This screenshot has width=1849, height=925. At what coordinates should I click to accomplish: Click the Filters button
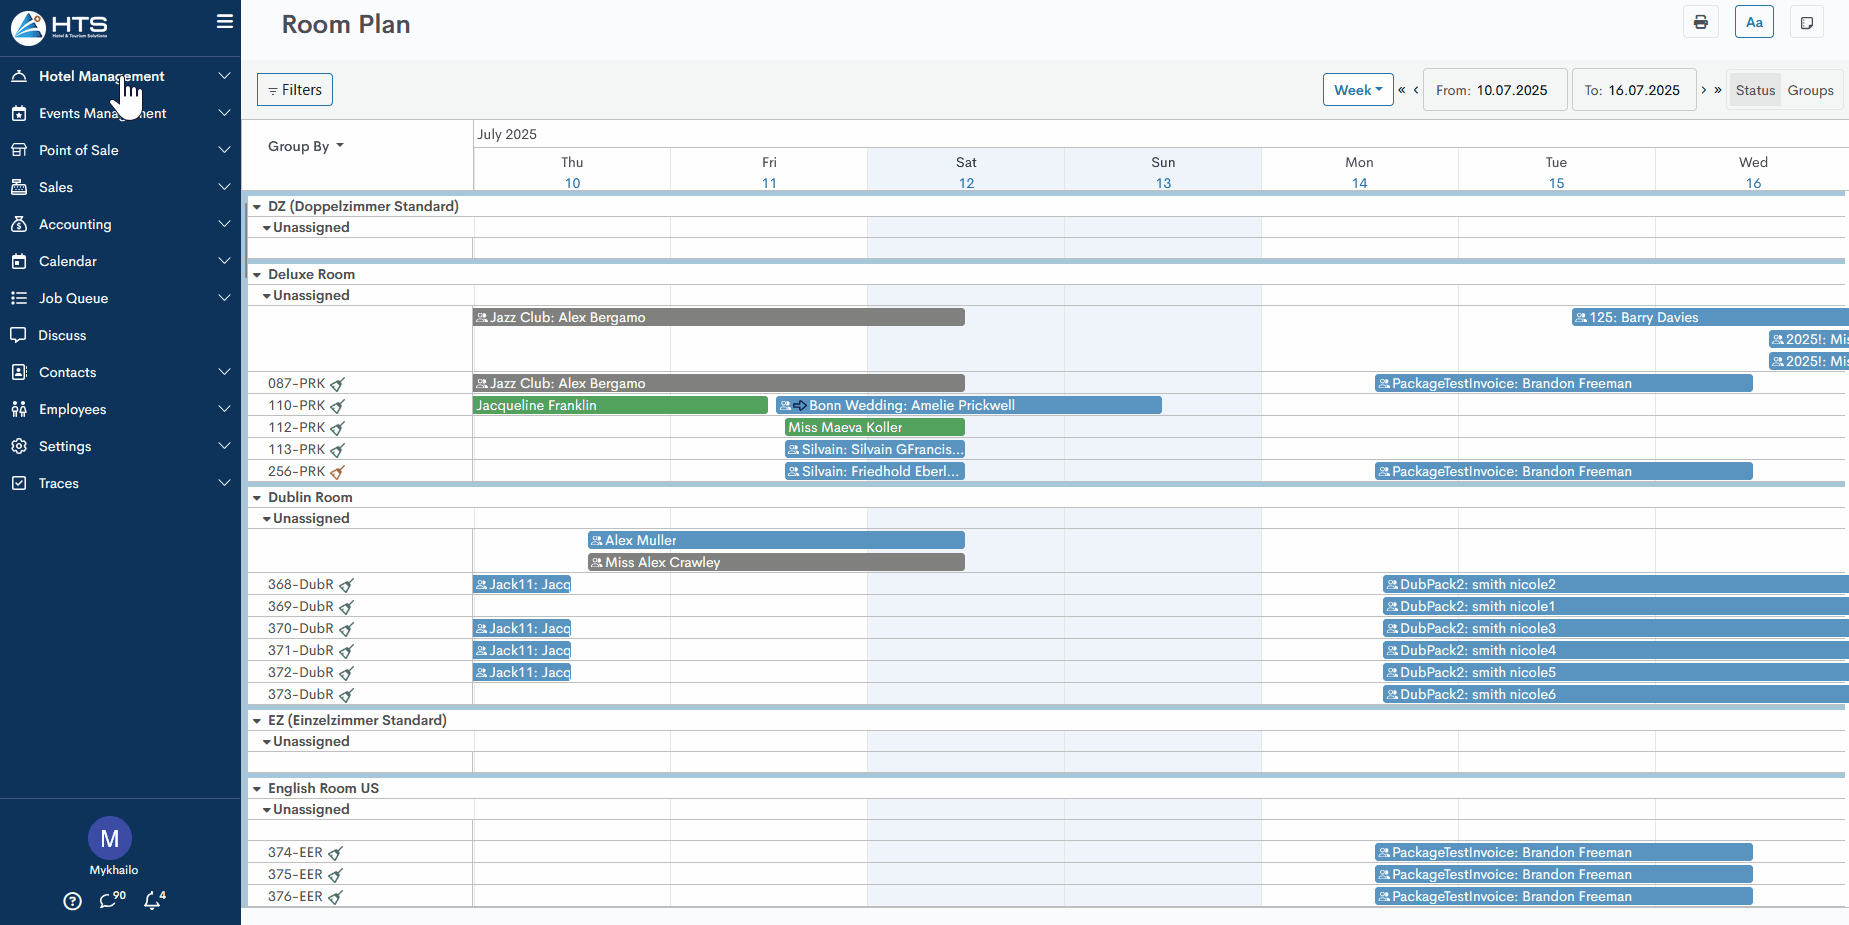click(295, 90)
